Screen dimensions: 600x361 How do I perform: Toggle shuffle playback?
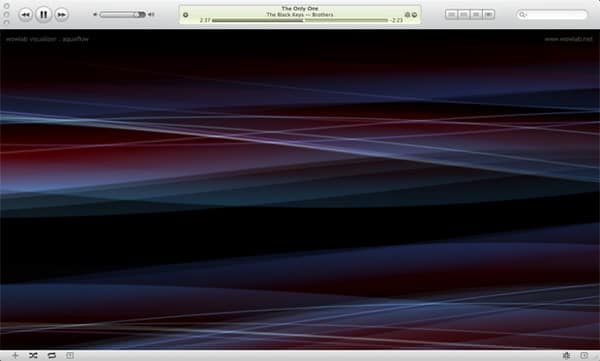coord(33,356)
